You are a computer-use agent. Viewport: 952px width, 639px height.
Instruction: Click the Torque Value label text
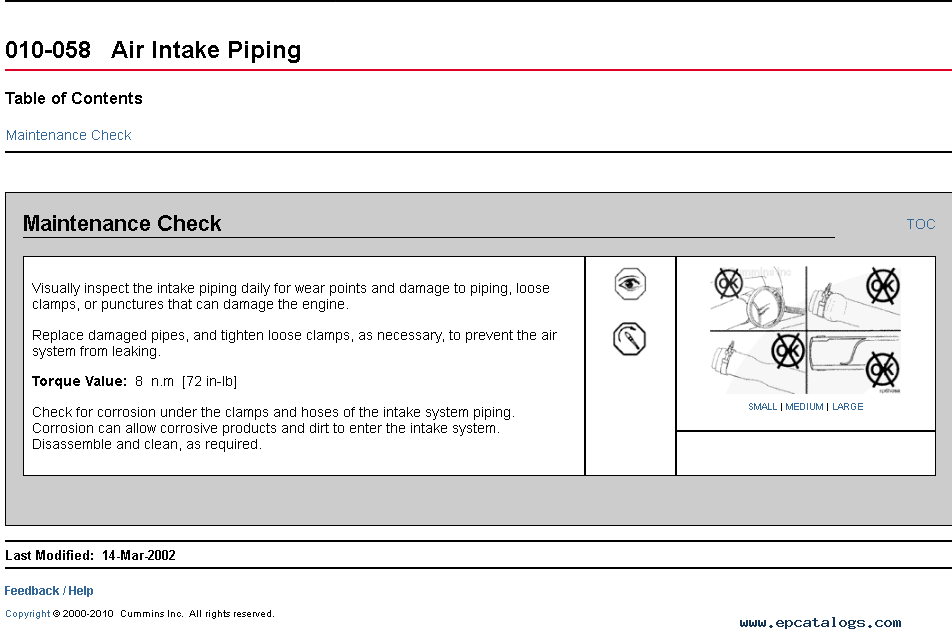pyautogui.click(x=79, y=381)
